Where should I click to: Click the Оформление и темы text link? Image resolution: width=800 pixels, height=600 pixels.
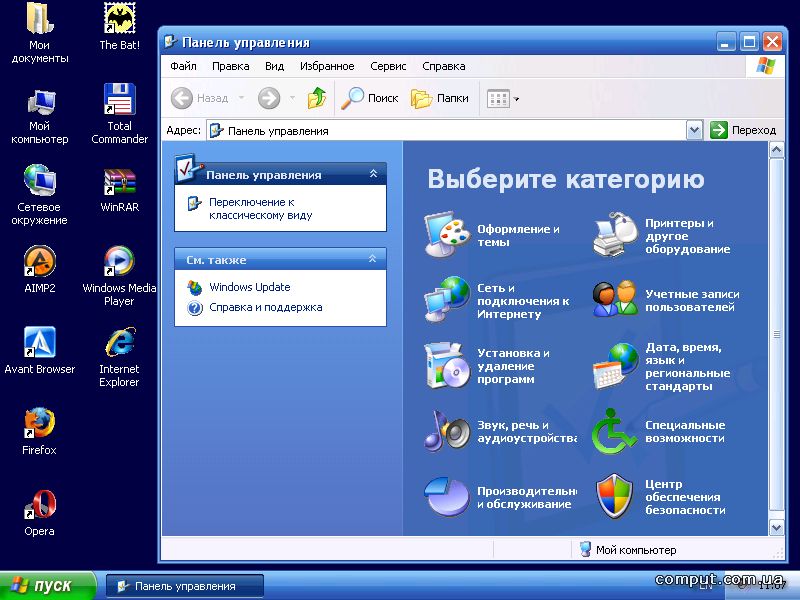point(518,235)
